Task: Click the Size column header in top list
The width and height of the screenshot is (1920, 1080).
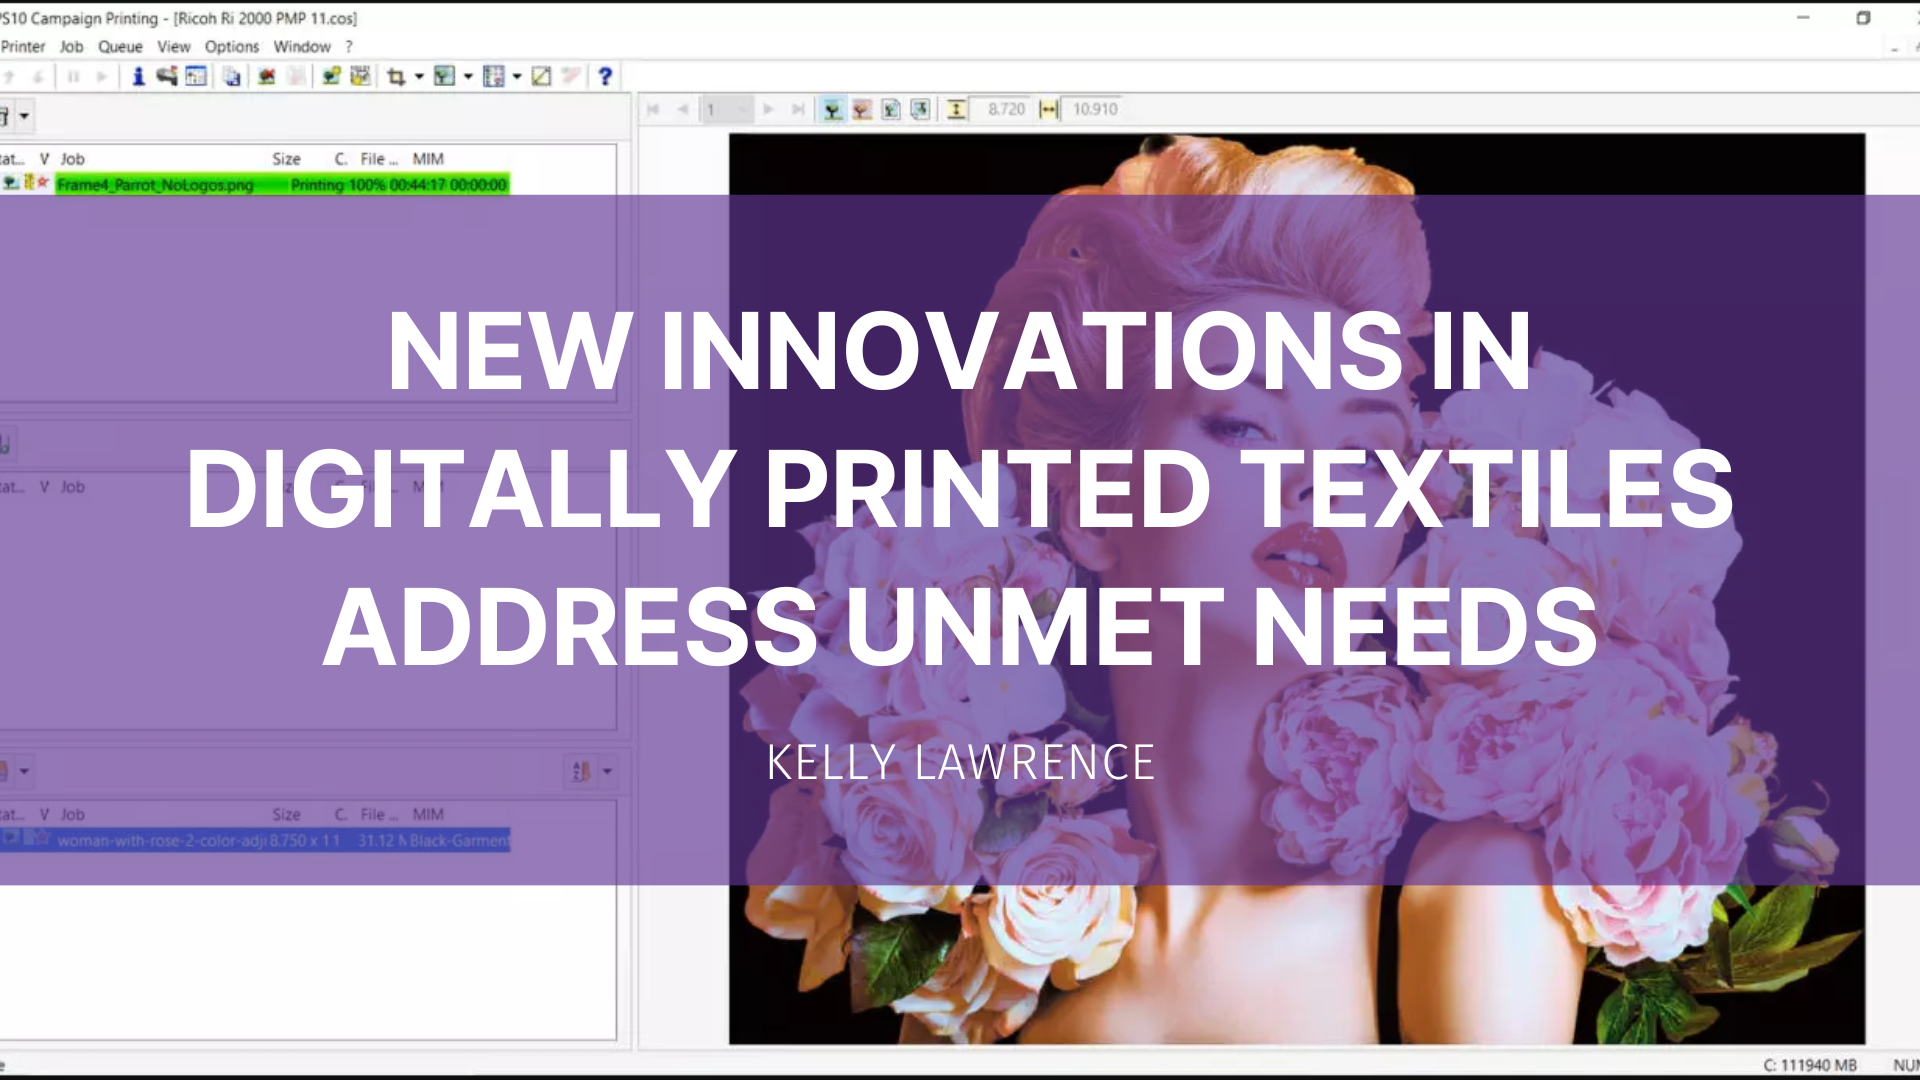Action: pos(287,159)
